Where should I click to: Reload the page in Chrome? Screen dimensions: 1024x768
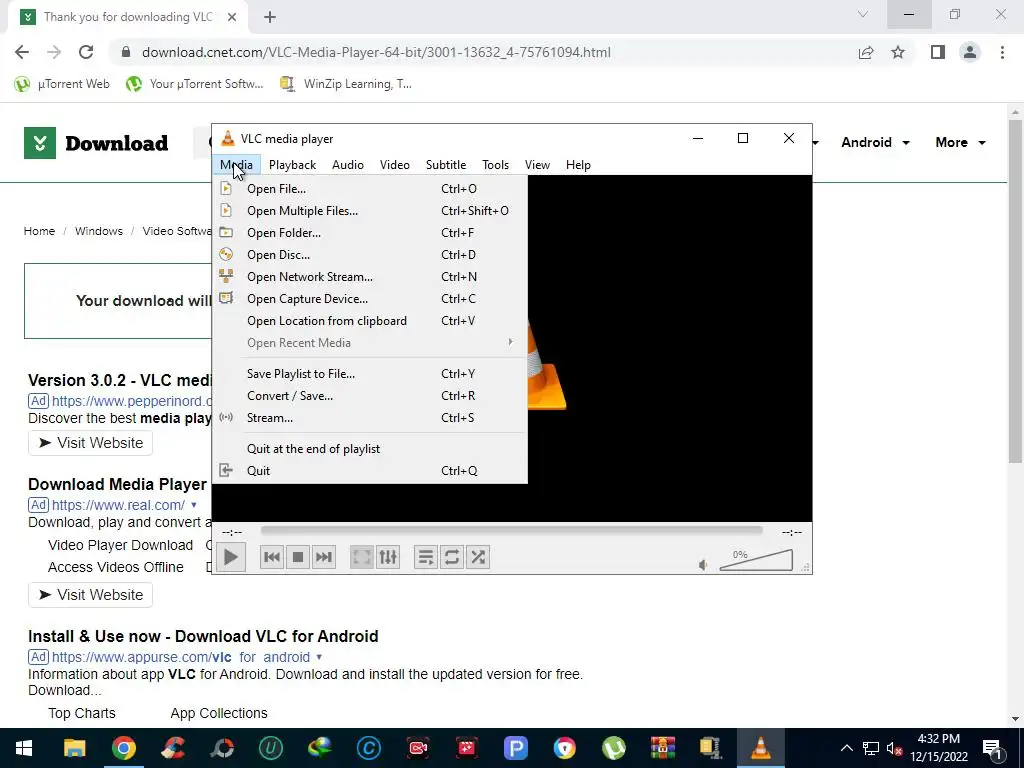[86, 52]
